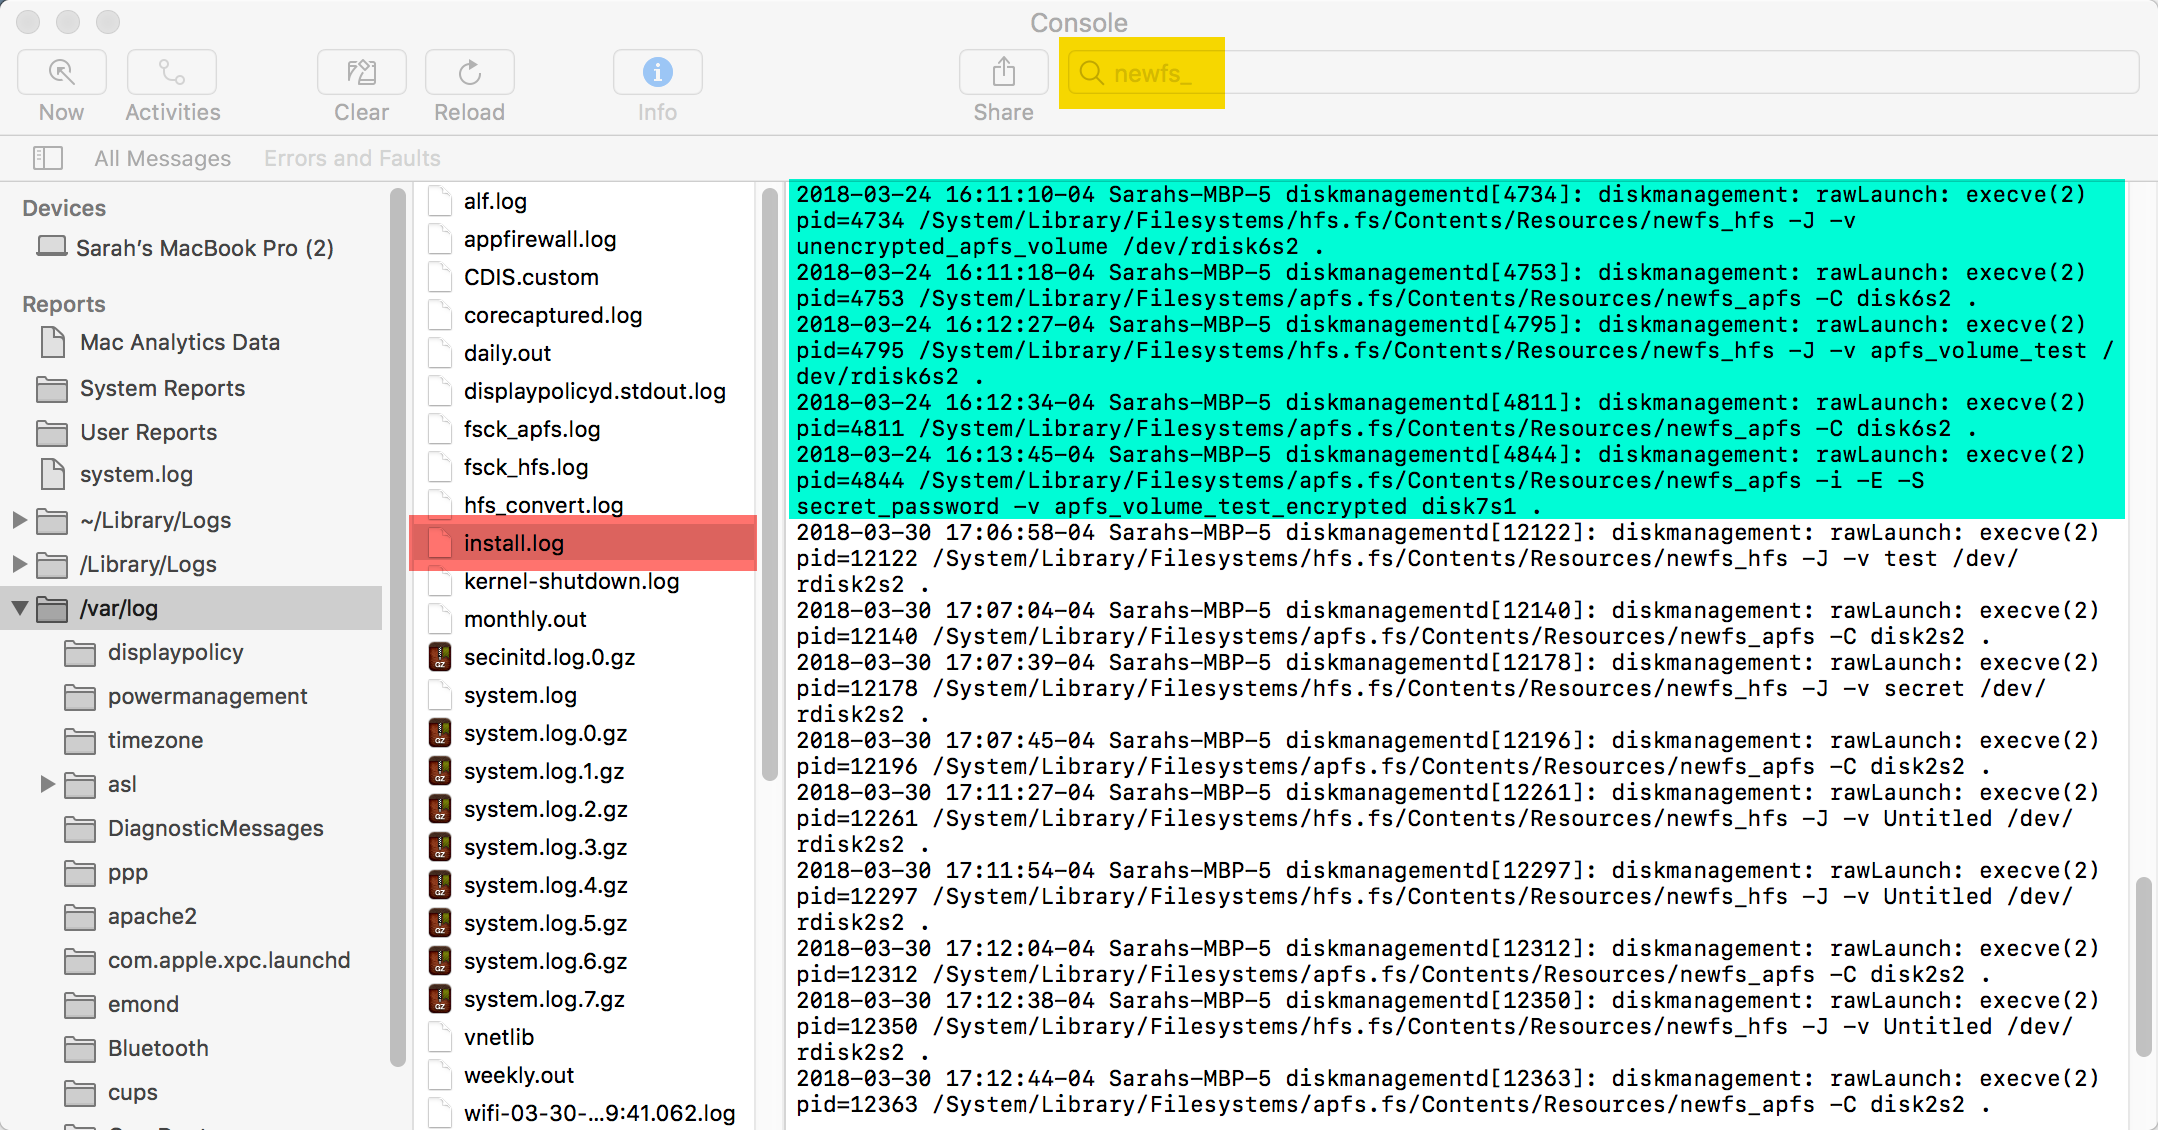Select the Errors and Faults filter
Image resolution: width=2158 pixels, height=1130 pixels.
352,158
